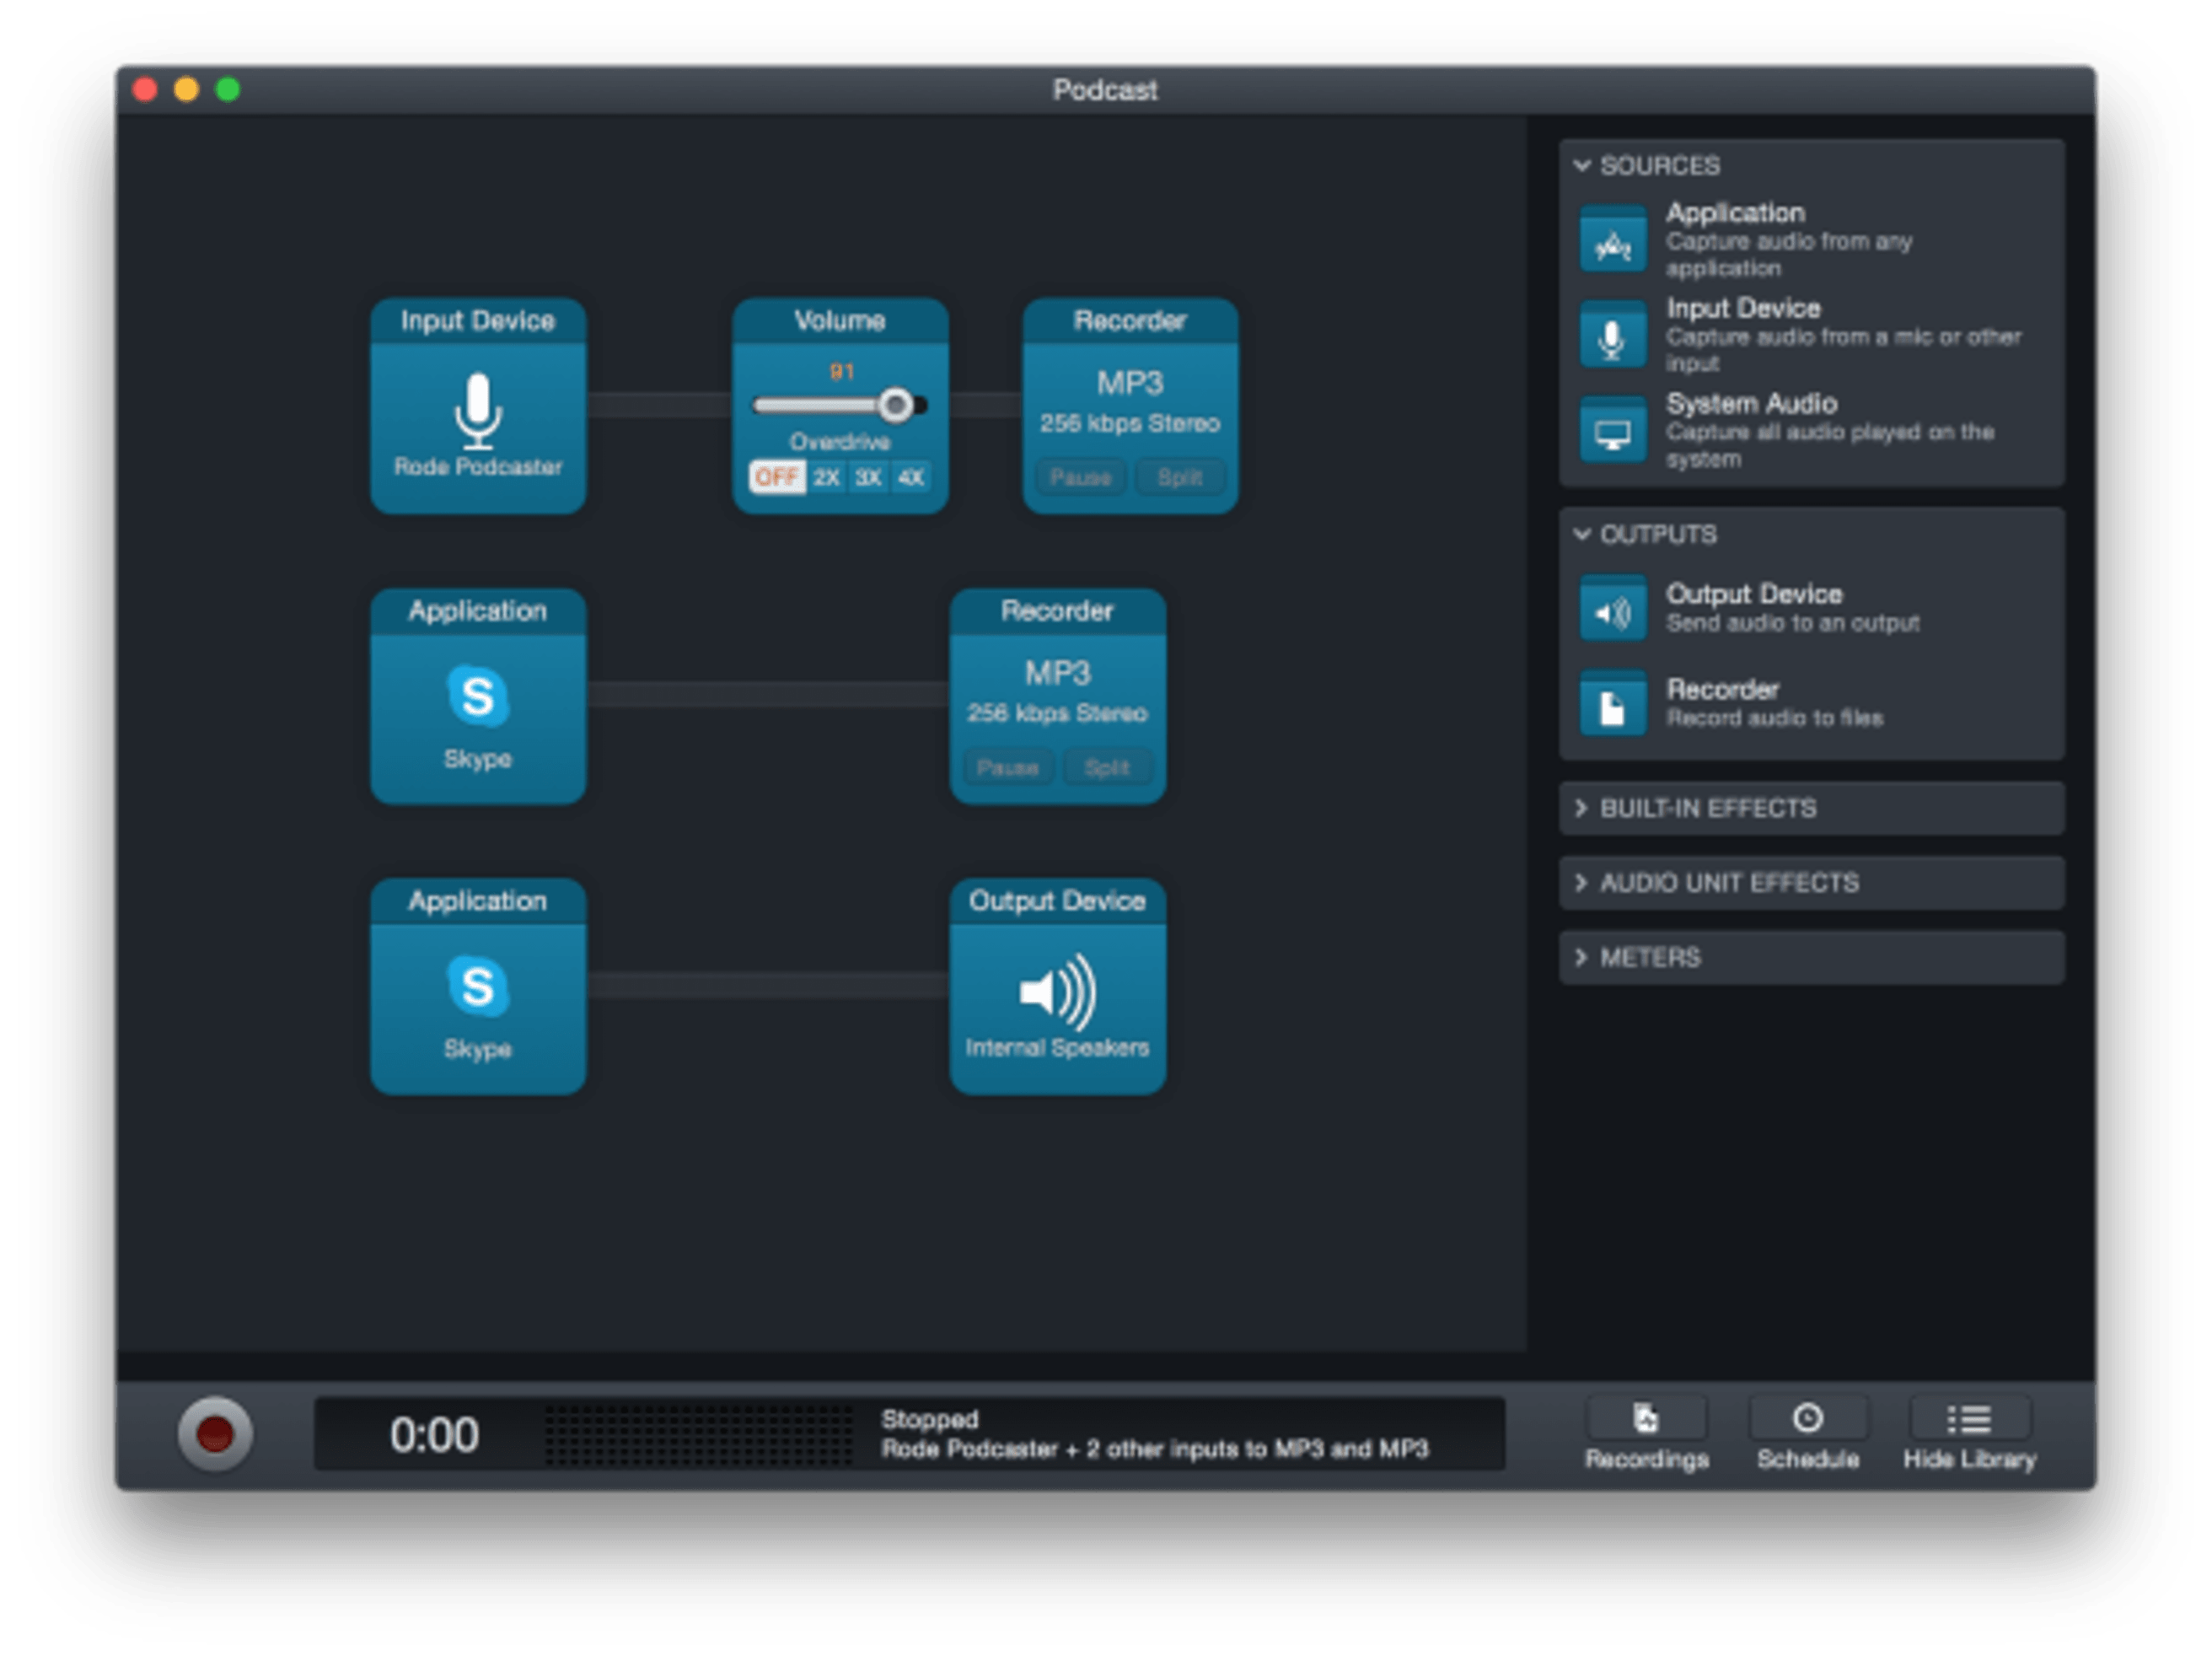Expand the BUILT-IN EFFECTS section
Screen dimensions: 2212x1656
pos(1811,808)
